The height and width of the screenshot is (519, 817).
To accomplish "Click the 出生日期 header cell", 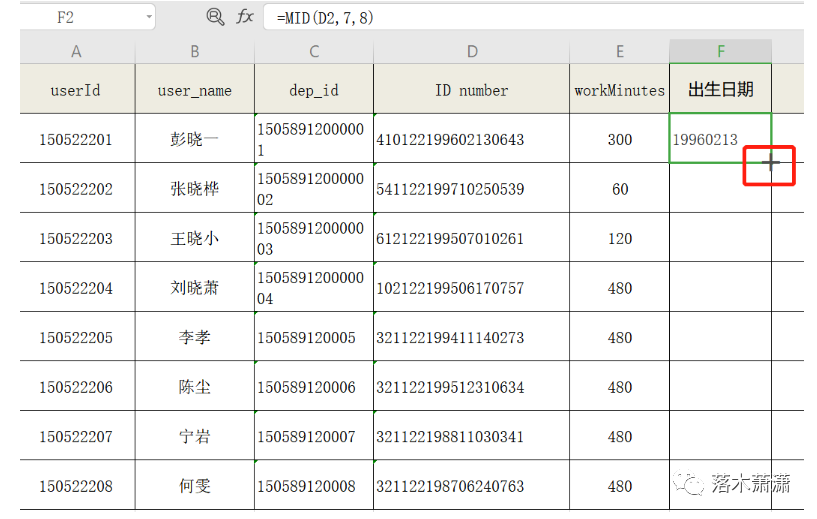I will click(721, 89).
